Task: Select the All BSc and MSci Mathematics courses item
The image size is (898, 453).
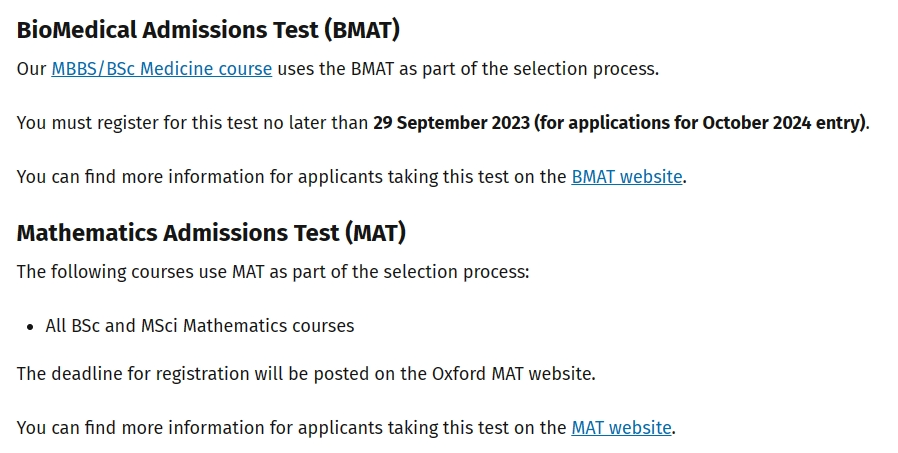Action: (x=200, y=326)
